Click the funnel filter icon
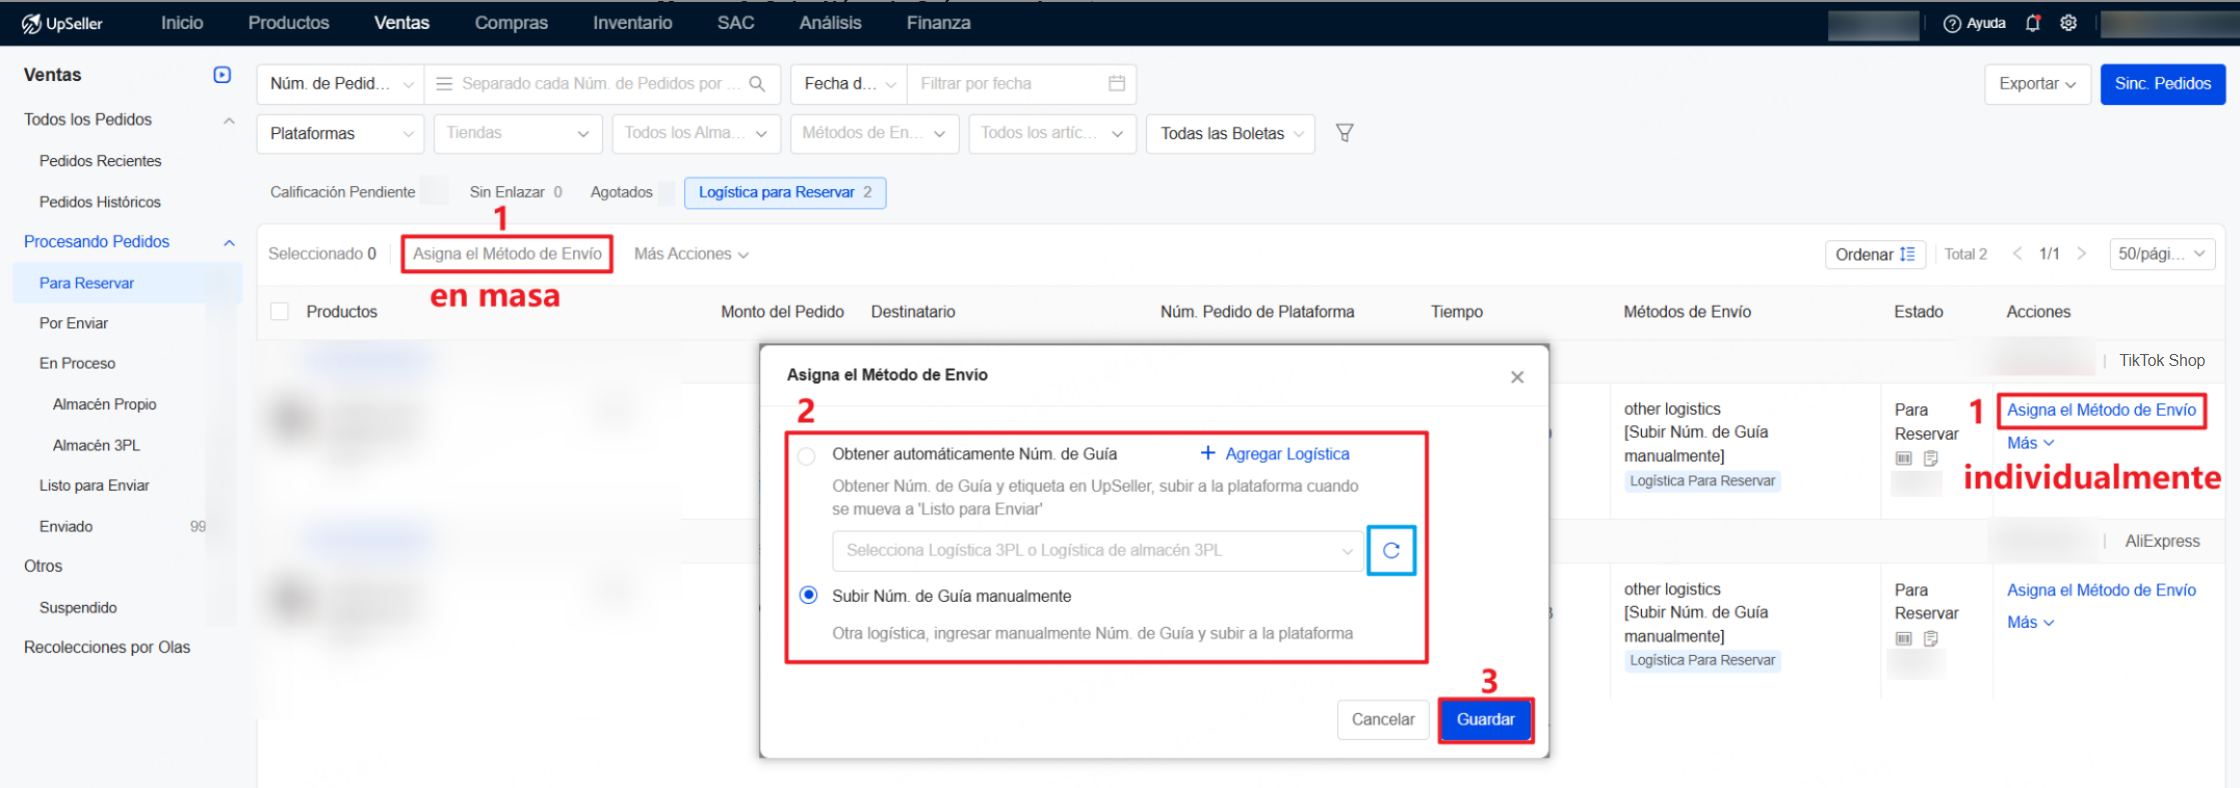This screenshot has height=788, width=2240. (x=1345, y=133)
